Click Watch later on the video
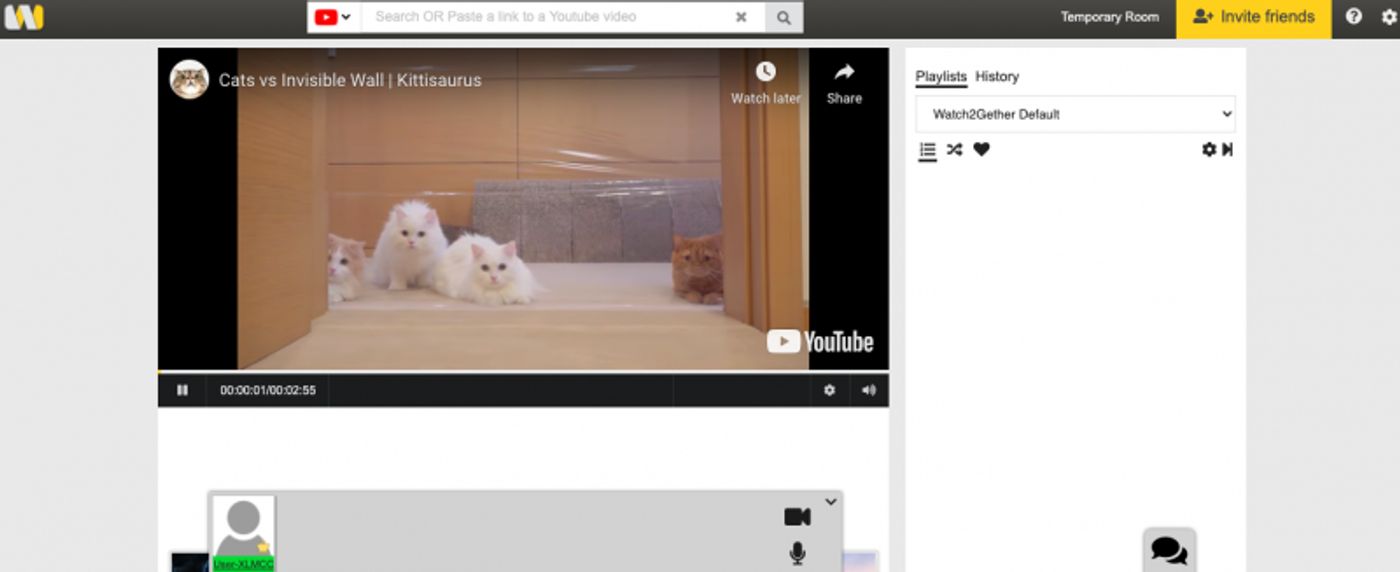 (x=765, y=83)
